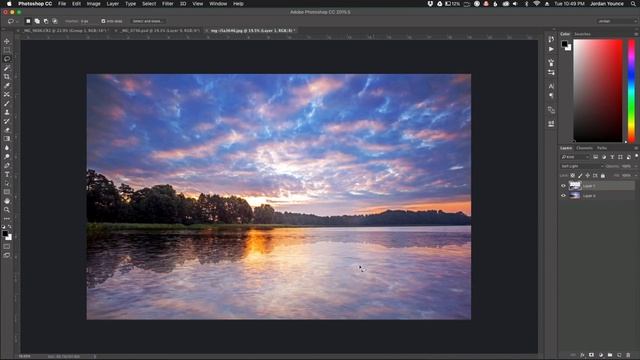Select the Brush tool

coord(7,103)
